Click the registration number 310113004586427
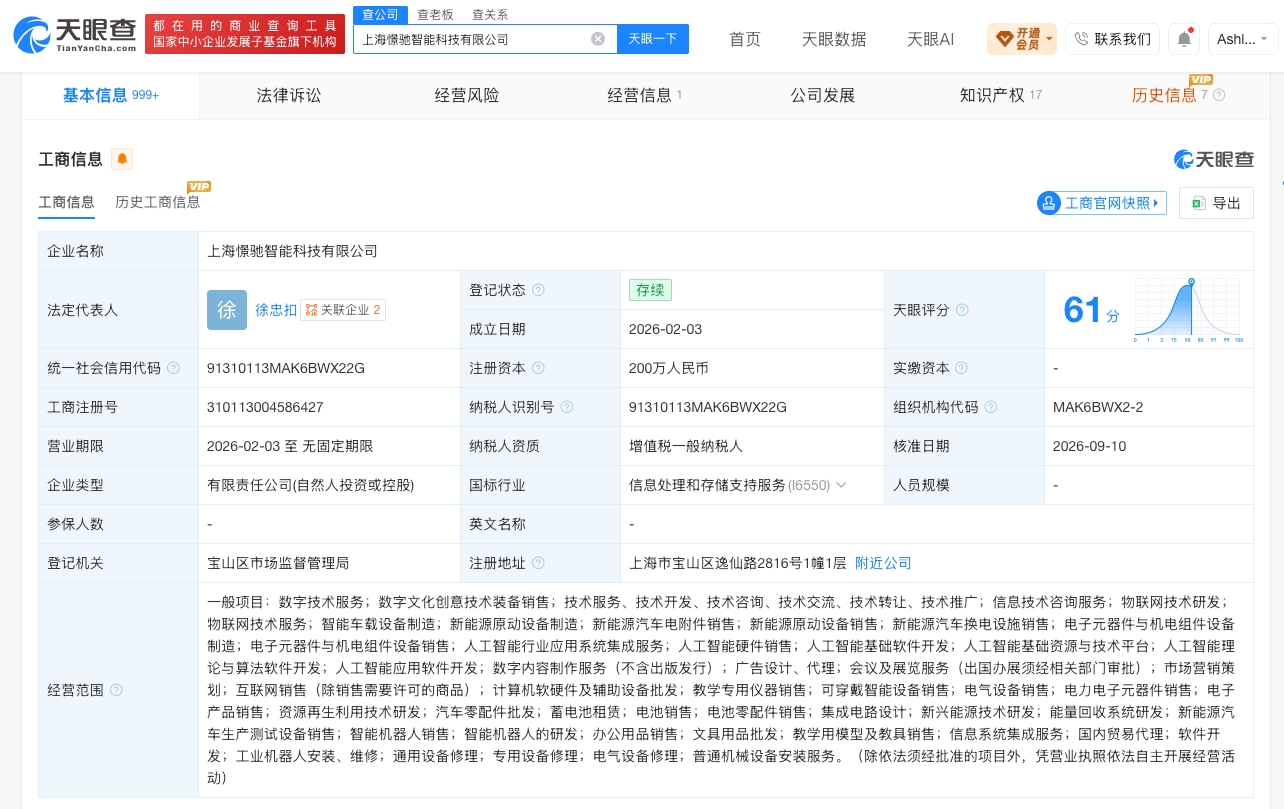This screenshot has width=1284, height=809. (x=265, y=407)
